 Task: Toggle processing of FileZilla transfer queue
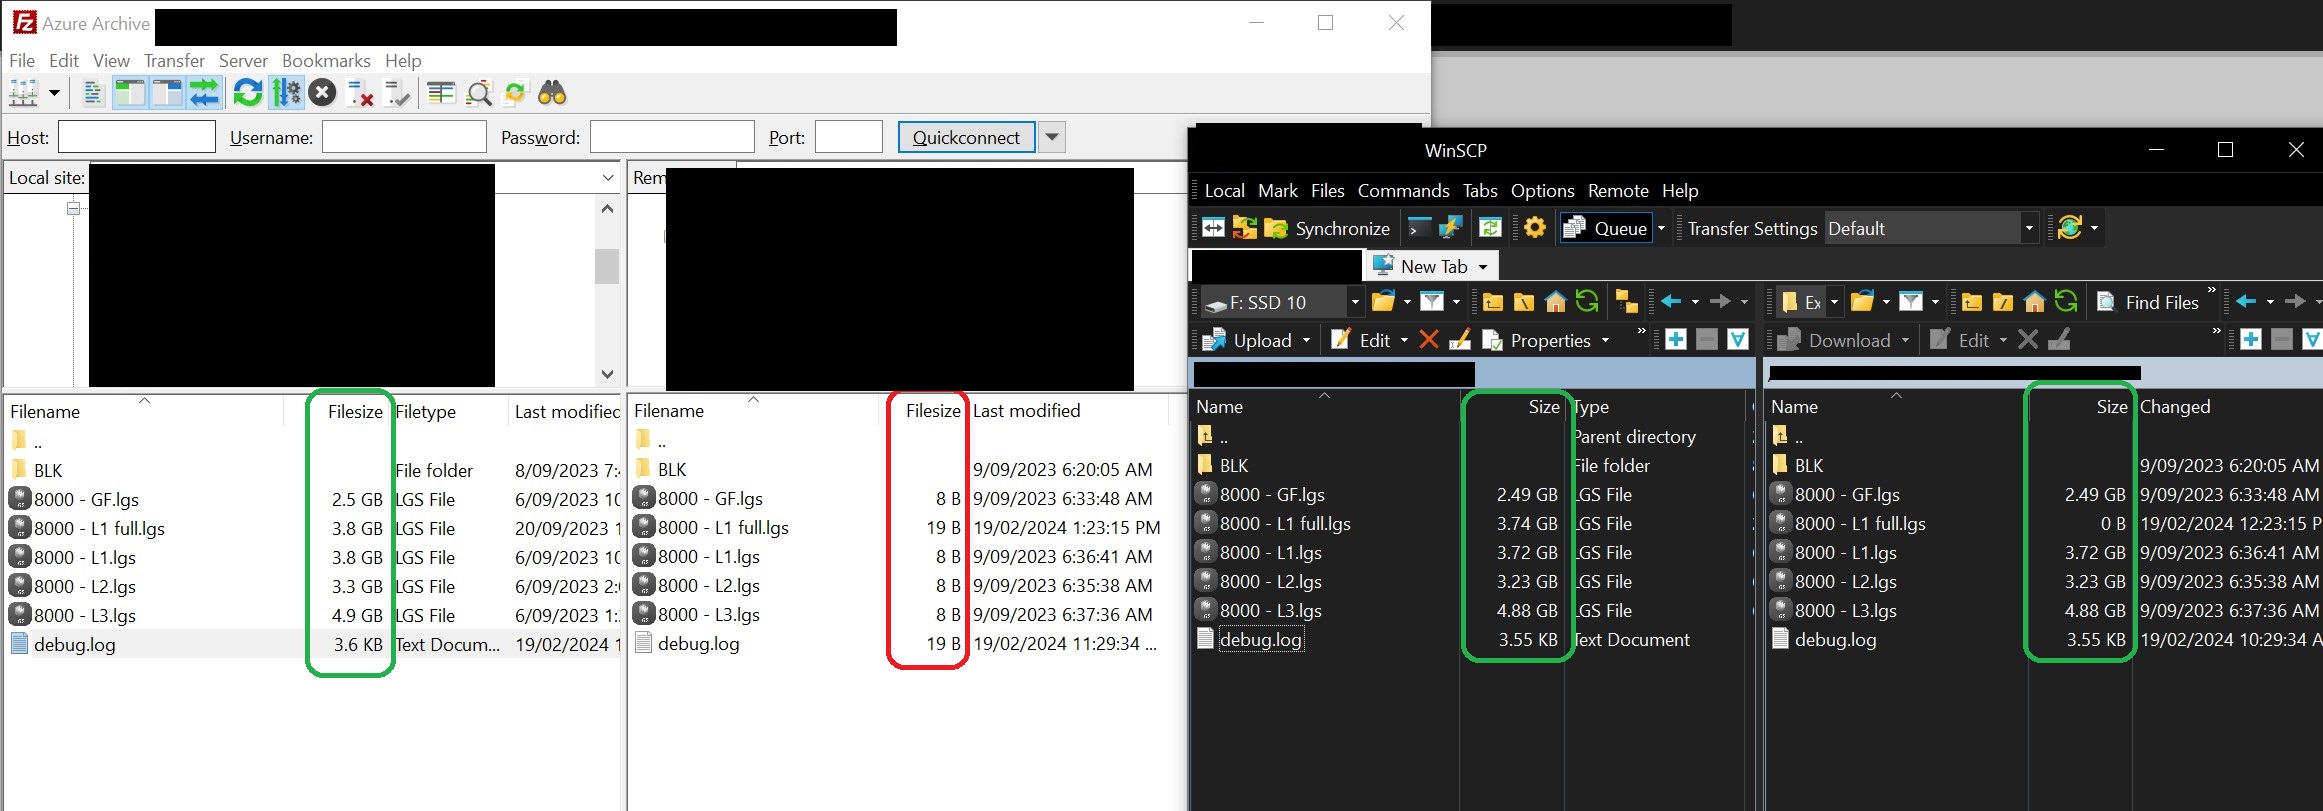click(286, 93)
